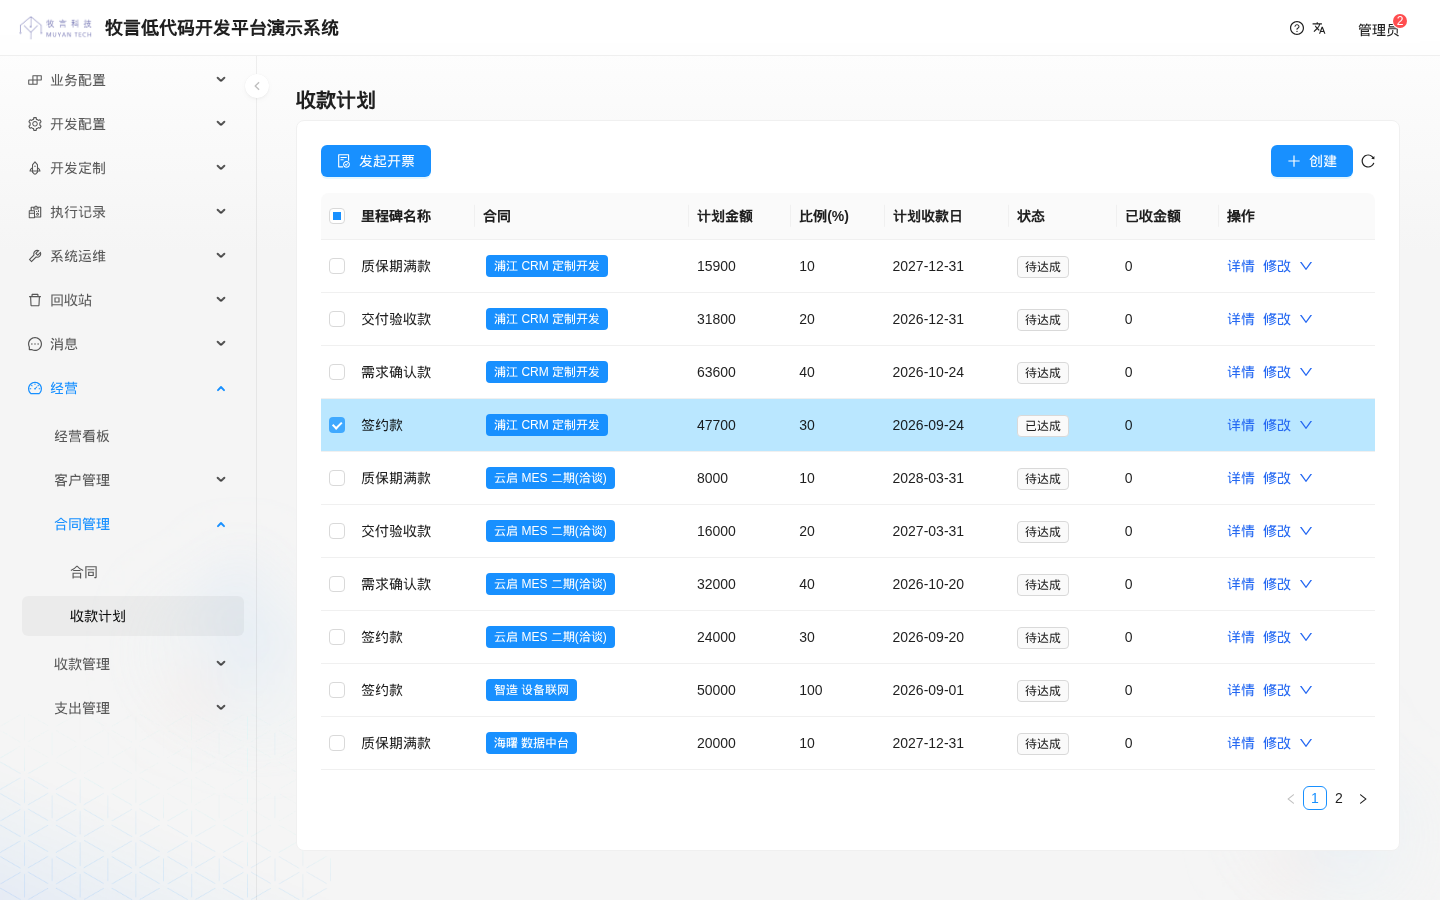Click the 回收站 trash icon

pos(35,300)
